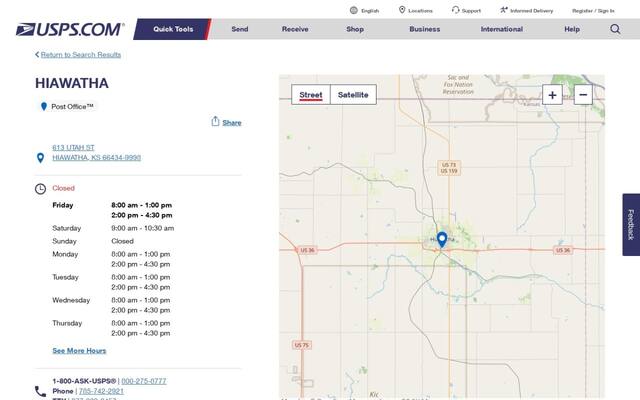Click the Post Office type pin icon
Screen dimensions: 640x400
pos(44,107)
